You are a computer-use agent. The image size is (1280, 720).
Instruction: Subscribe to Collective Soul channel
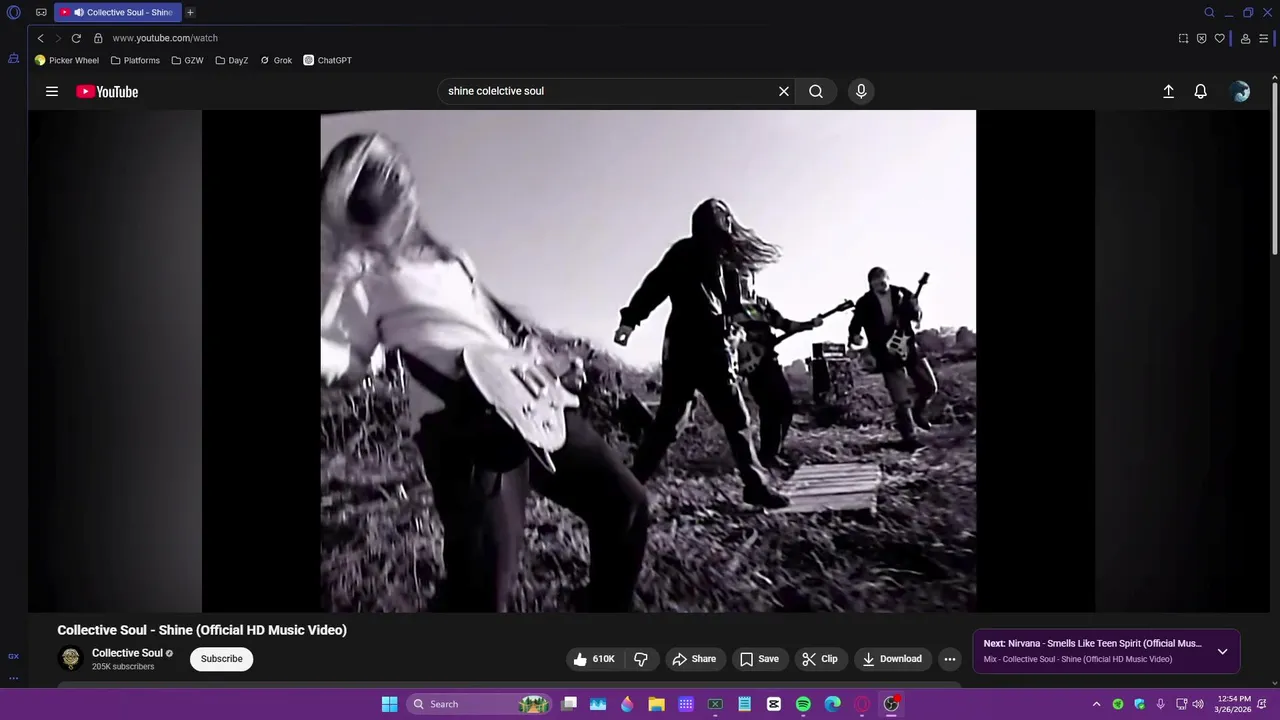[221, 659]
